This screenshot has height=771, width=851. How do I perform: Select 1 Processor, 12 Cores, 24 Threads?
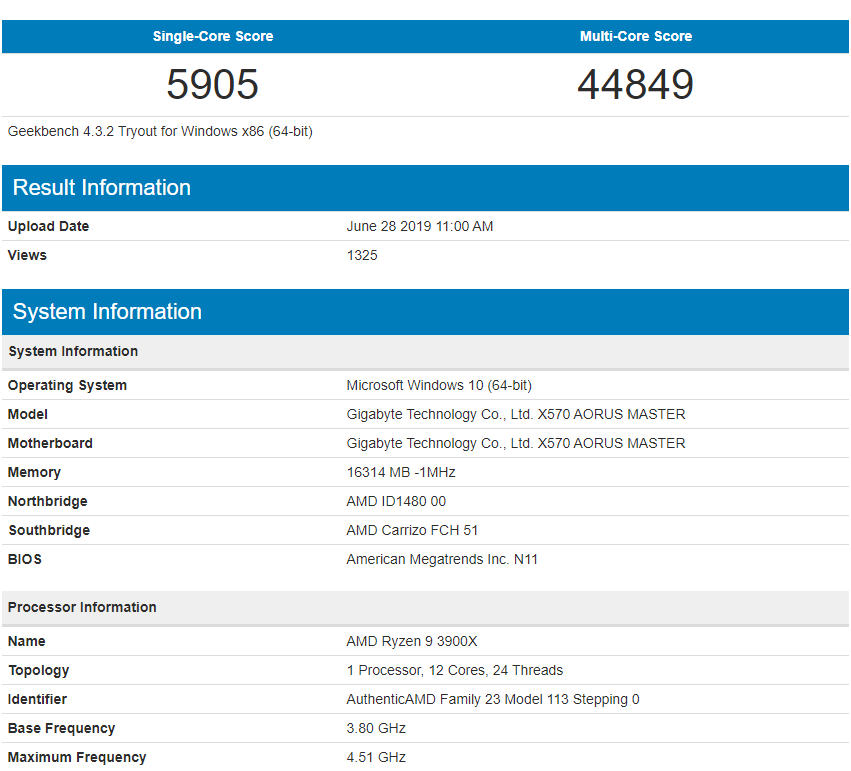pyautogui.click(x=455, y=670)
